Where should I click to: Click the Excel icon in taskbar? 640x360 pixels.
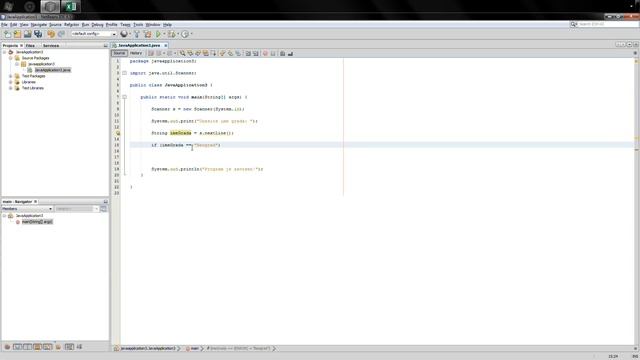pyautogui.click(x=71, y=7)
